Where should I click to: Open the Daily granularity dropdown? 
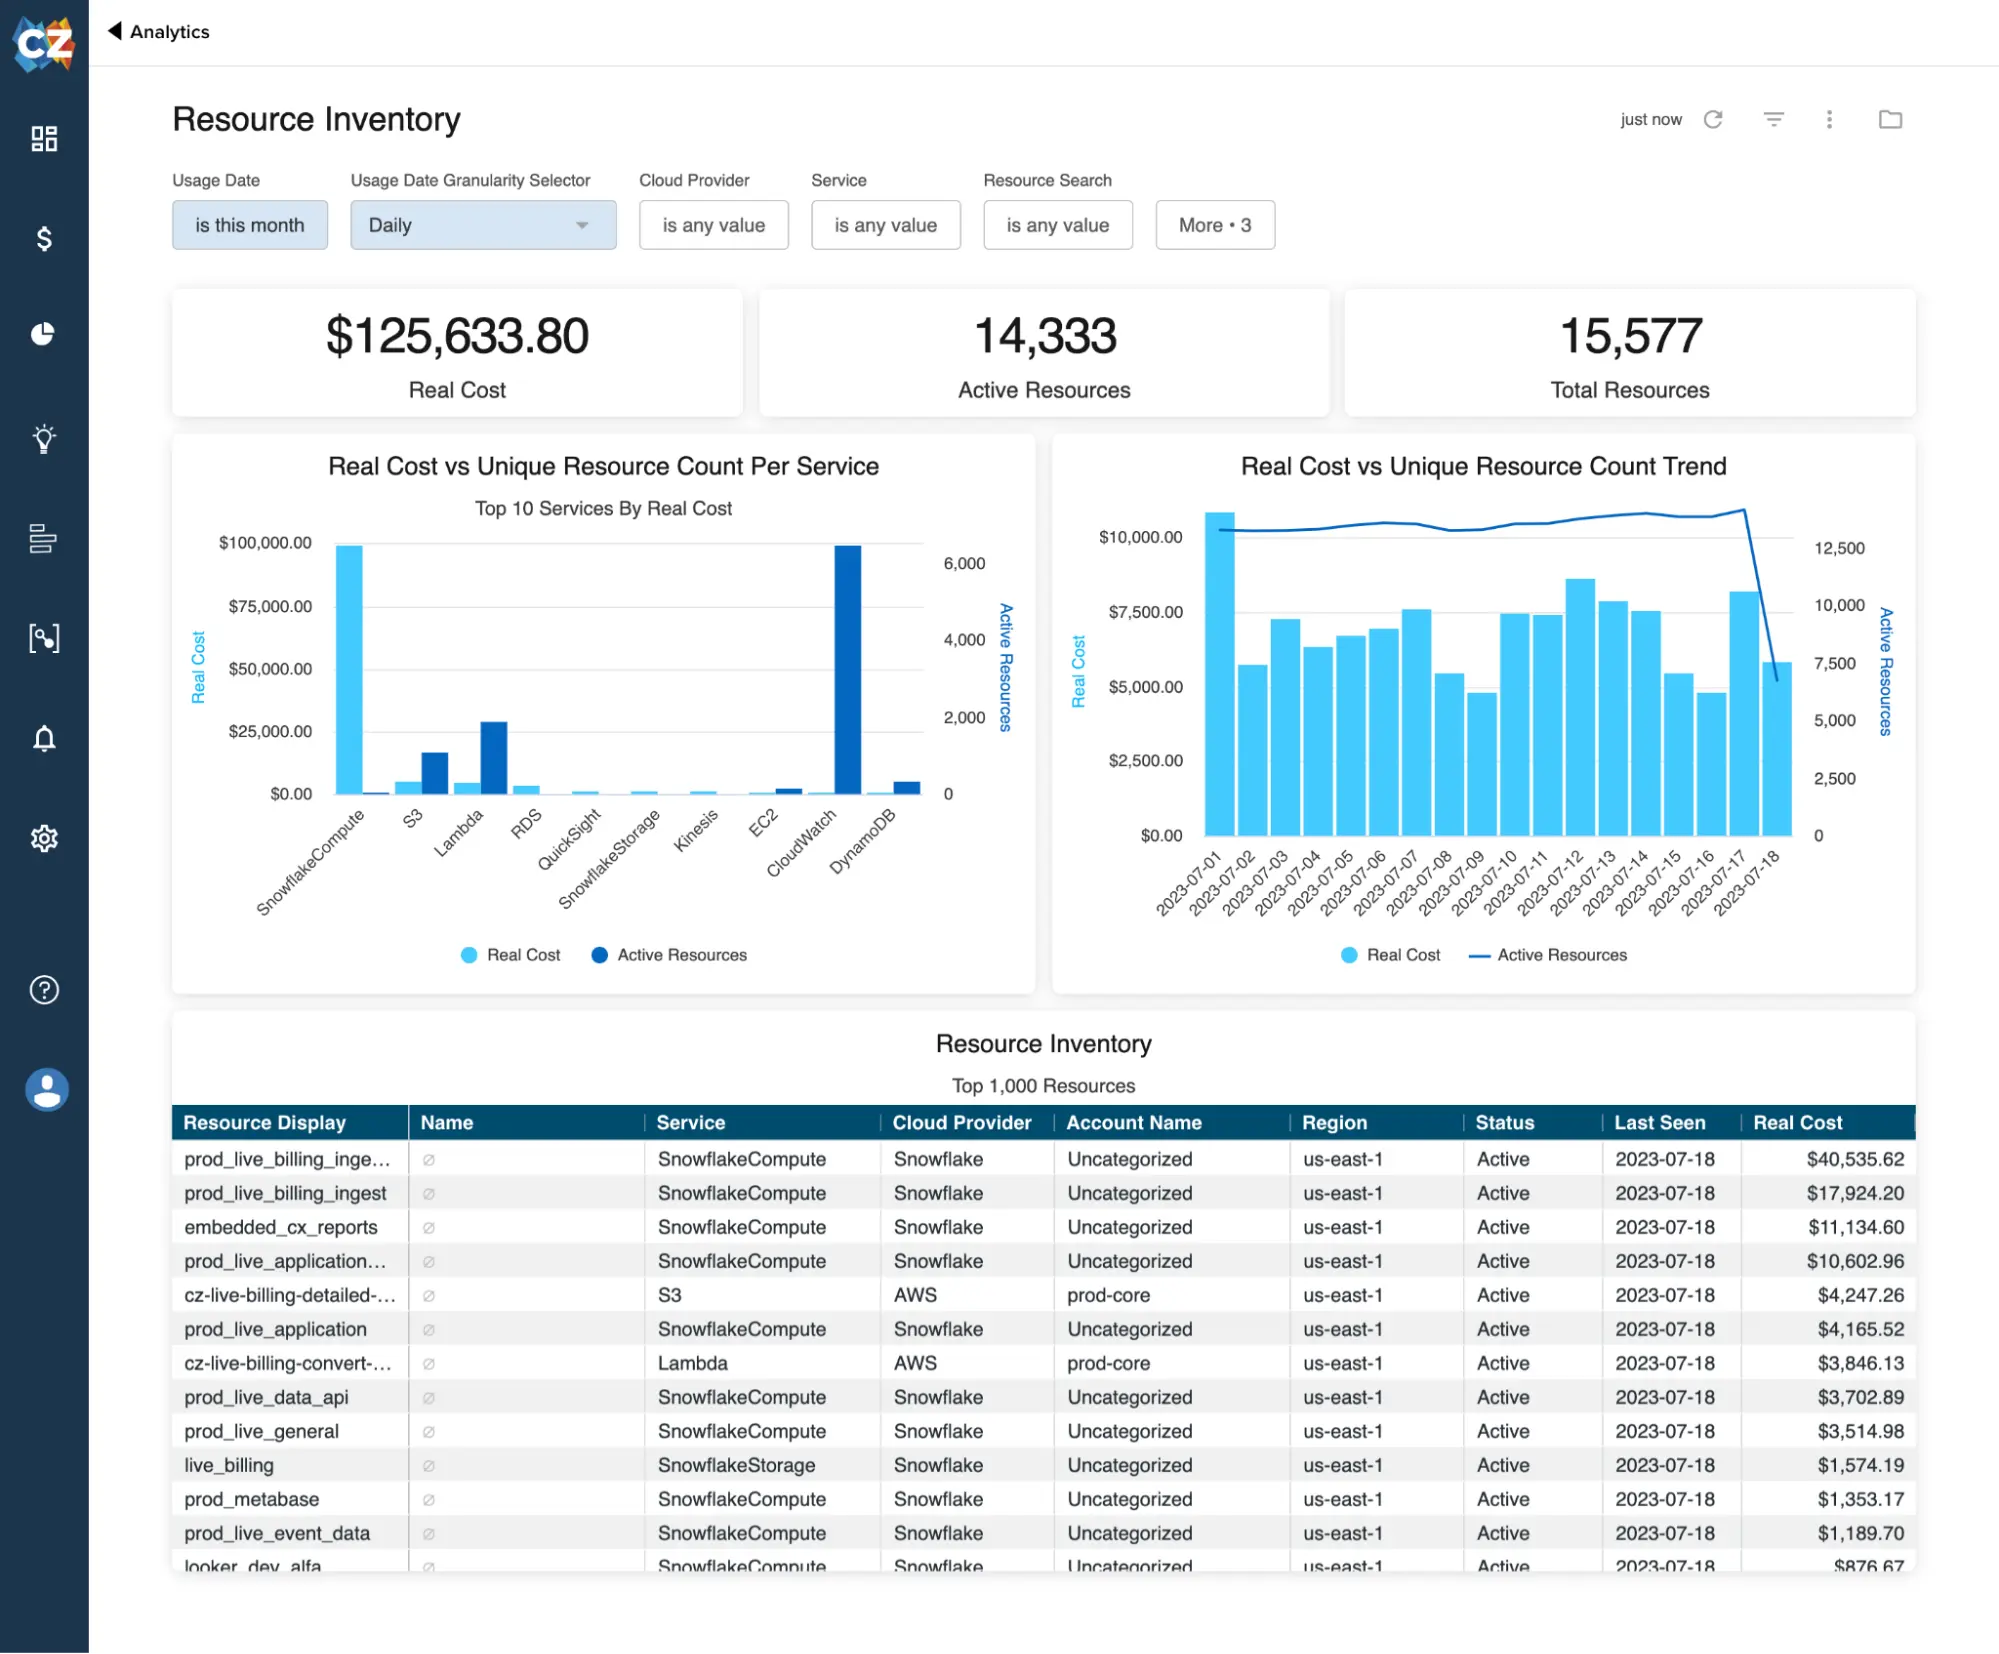click(483, 225)
